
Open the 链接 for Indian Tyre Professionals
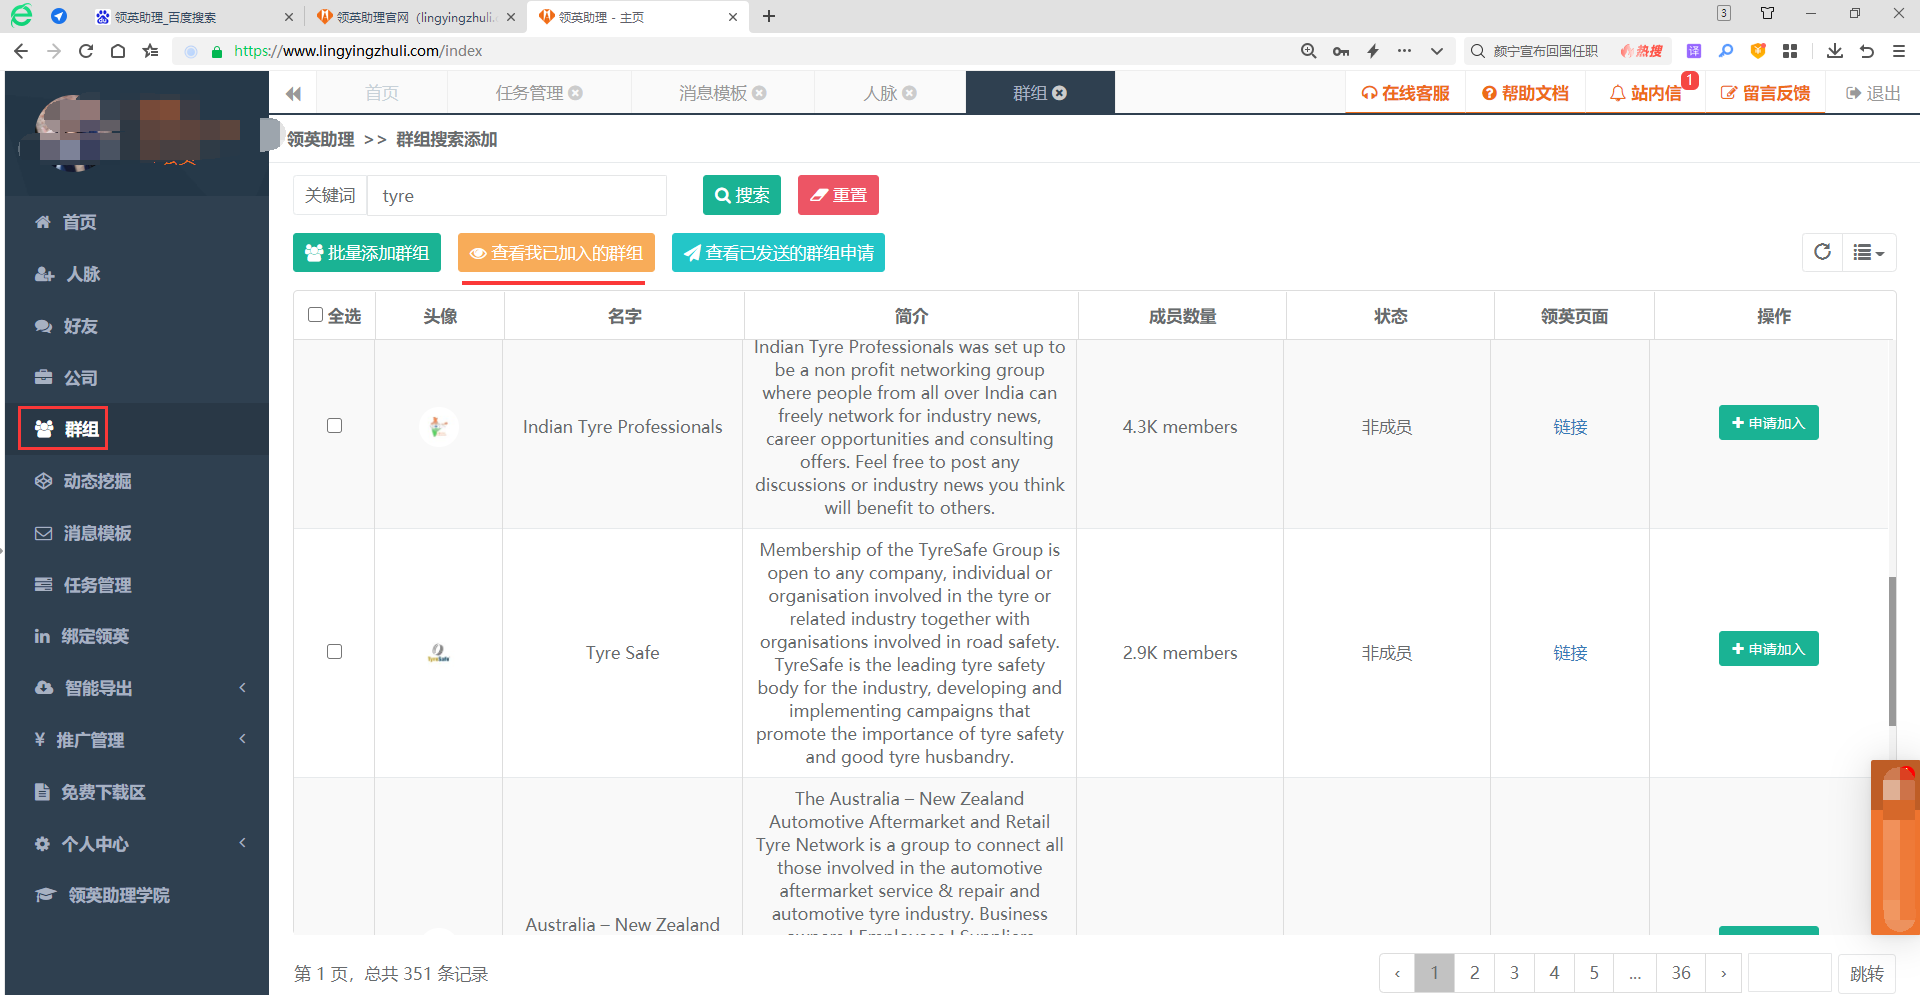1570,427
